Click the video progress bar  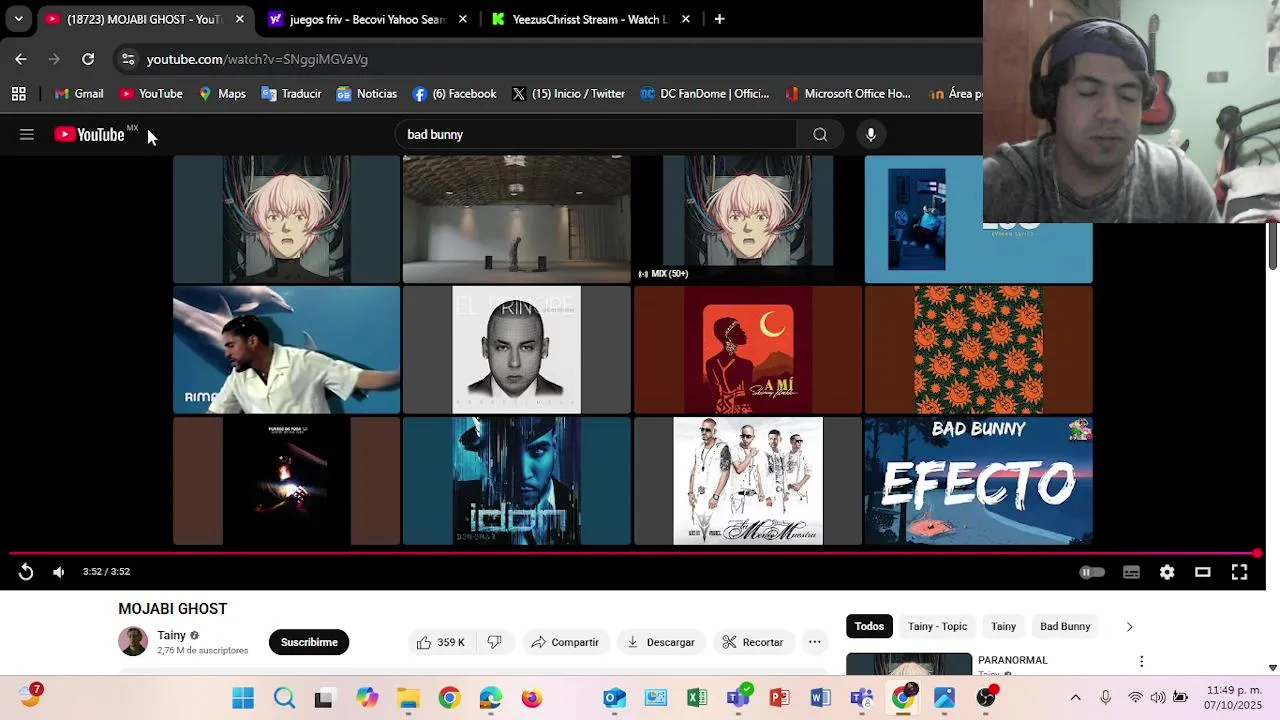click(634, 553)
